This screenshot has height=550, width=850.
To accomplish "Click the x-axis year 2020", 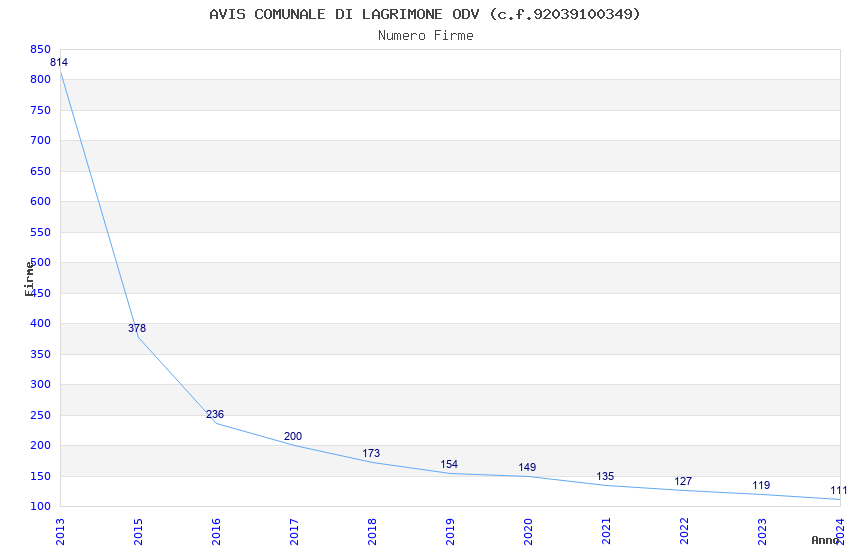I will coord(529,532).
